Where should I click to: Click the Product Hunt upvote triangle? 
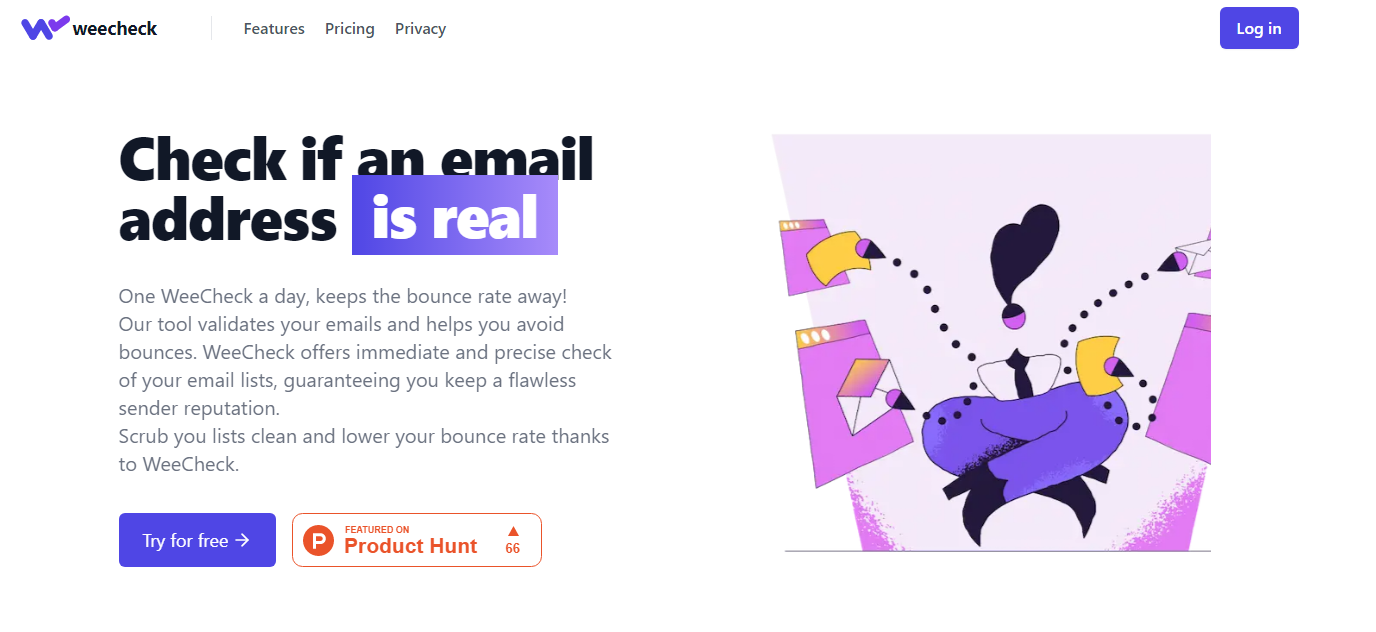tap(513, 531)
